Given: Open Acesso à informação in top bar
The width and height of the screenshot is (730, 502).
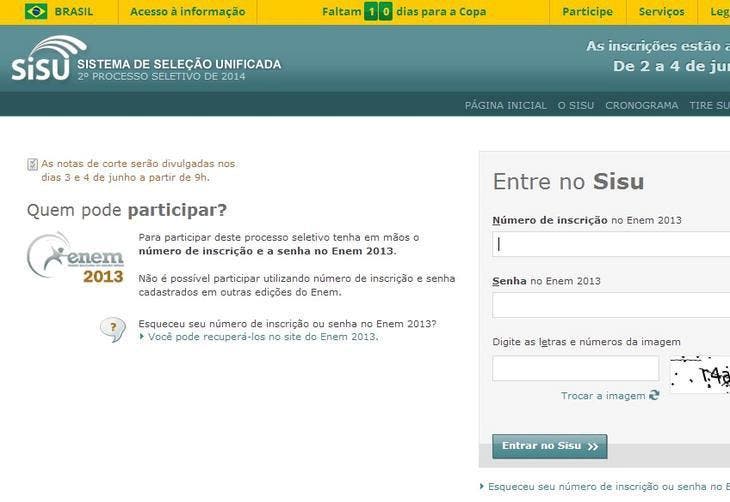Looking at the screenshot, I should (188, 12).
